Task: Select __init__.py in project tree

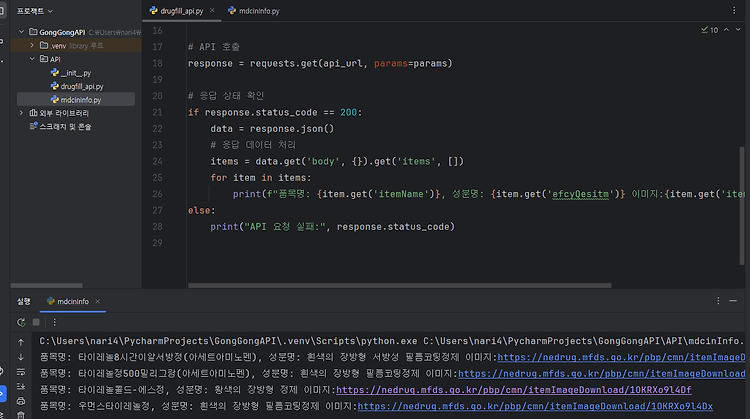Action: (x=71, y=73)
